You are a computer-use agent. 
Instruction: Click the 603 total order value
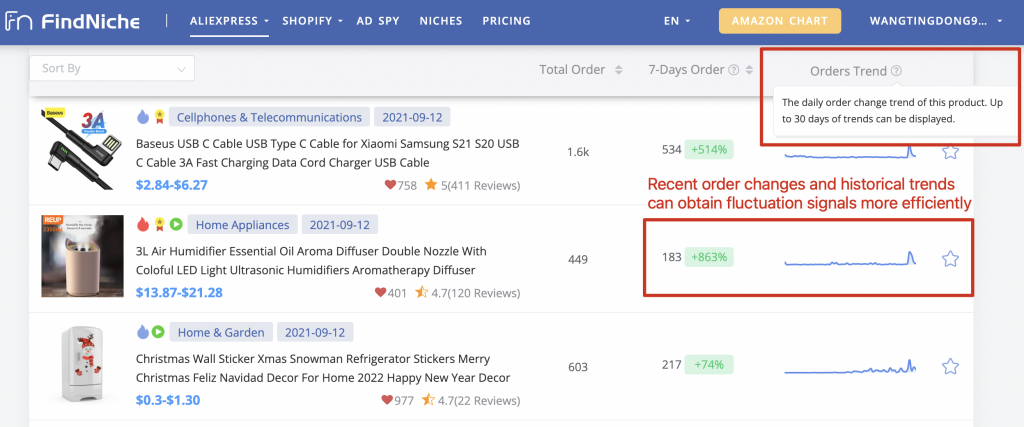[x=577, y=367]
